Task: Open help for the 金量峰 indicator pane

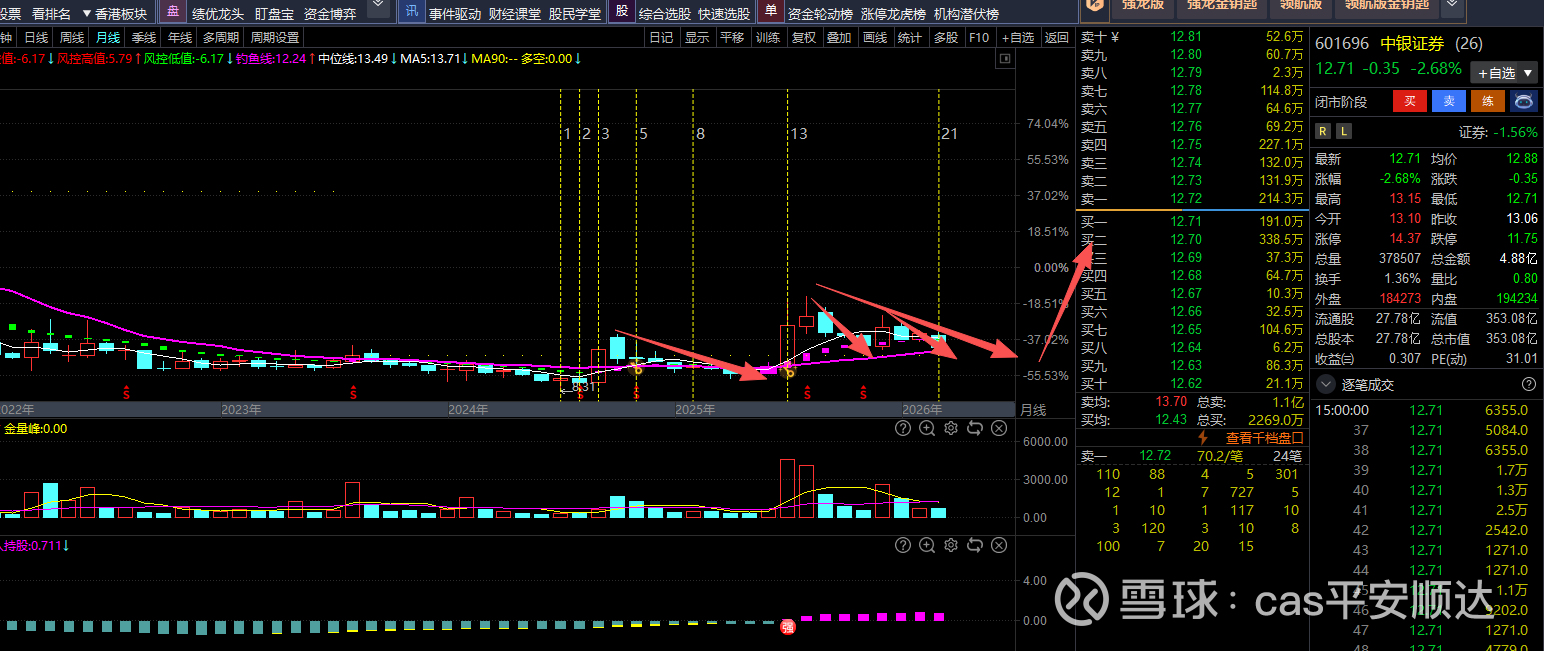Action: pos(903,428)
